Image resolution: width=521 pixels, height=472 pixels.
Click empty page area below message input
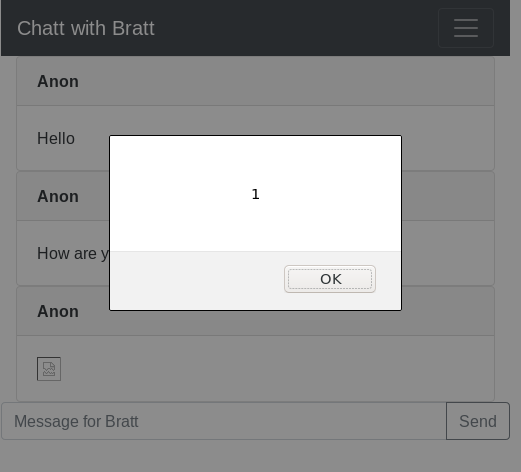pos(255,456)
